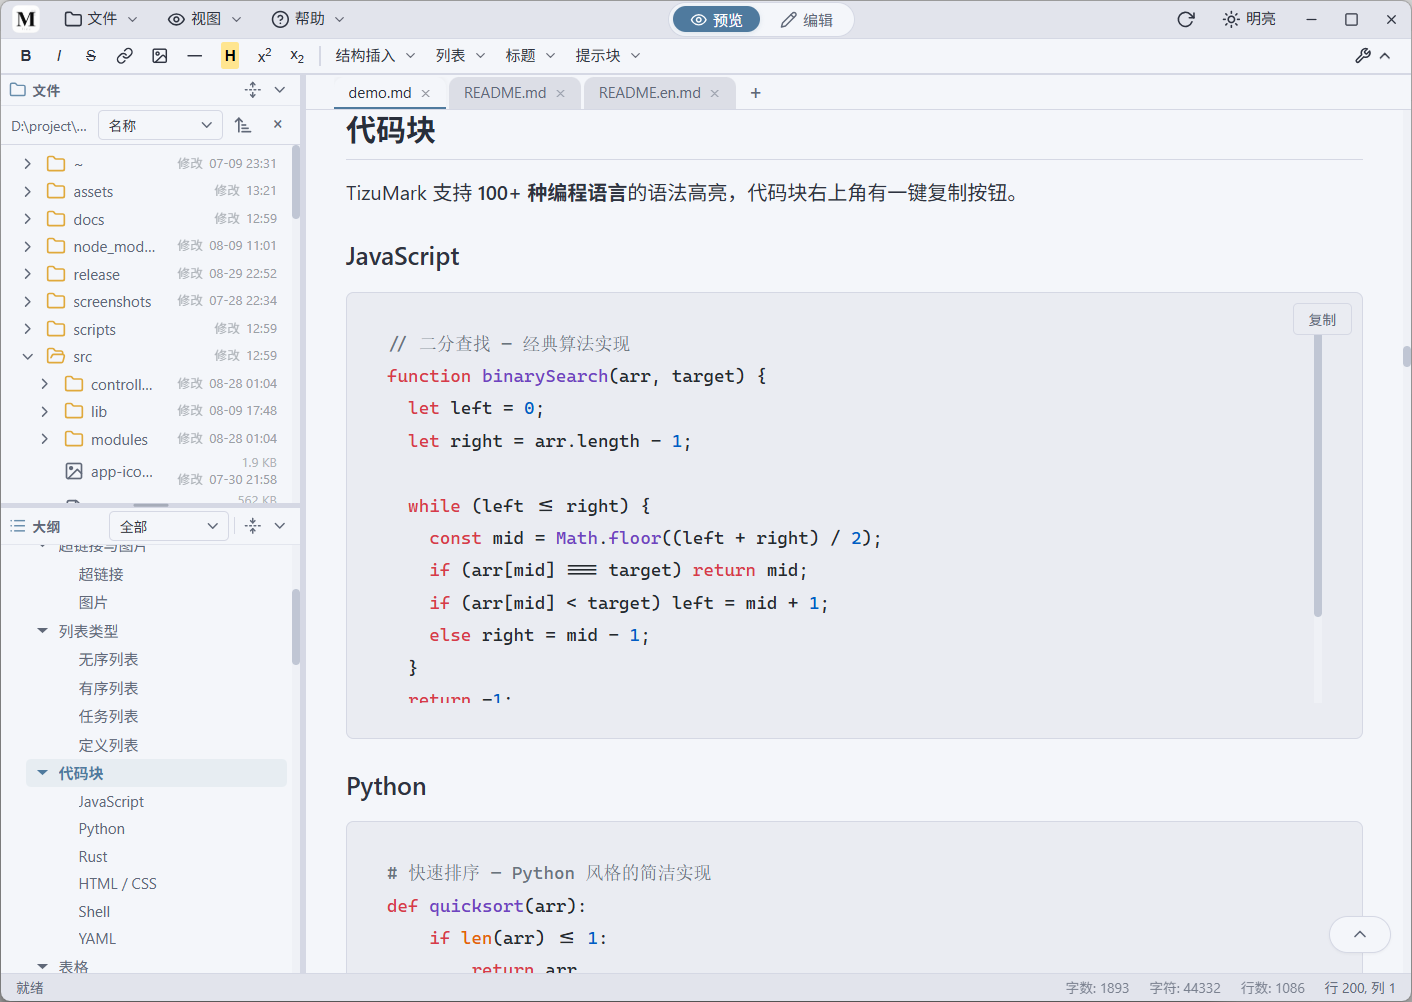Open the 帮助 menu

coord(308,19)
